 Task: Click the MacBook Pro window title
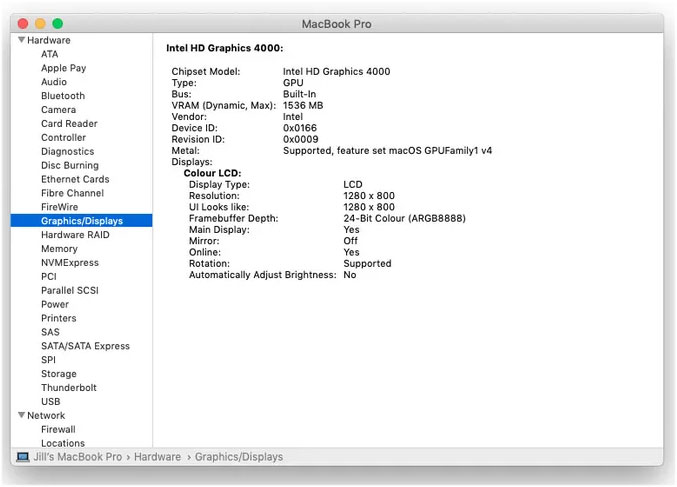[336, 24]
